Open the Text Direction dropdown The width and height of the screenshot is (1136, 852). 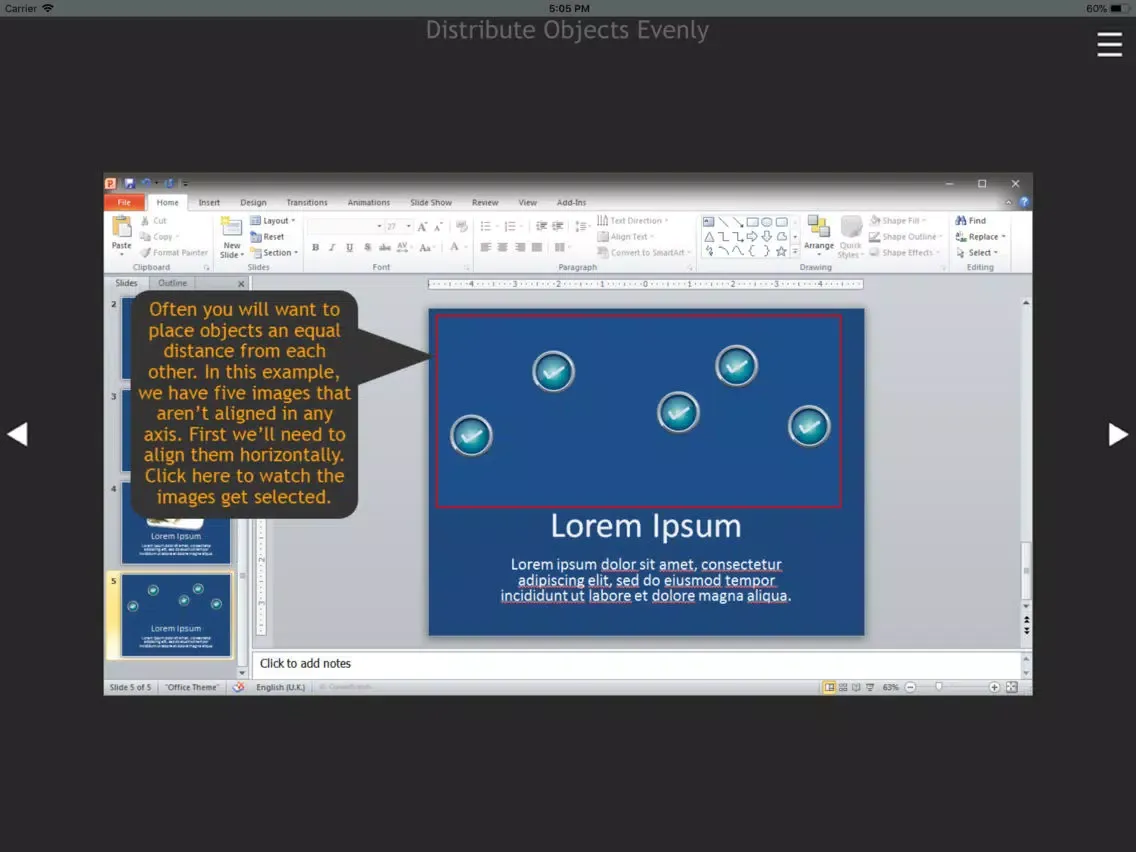pyautogui.click(x=632, y=221)
